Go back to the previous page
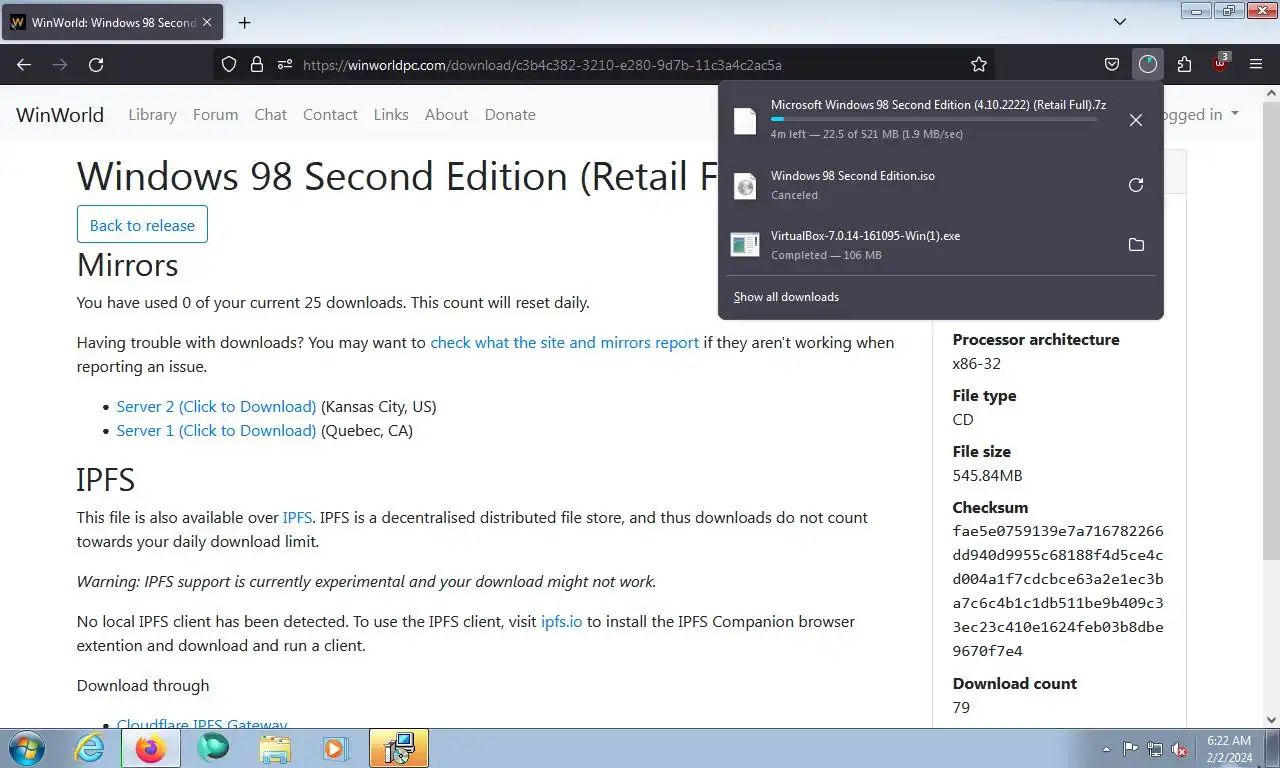 (x=24, y=65)
